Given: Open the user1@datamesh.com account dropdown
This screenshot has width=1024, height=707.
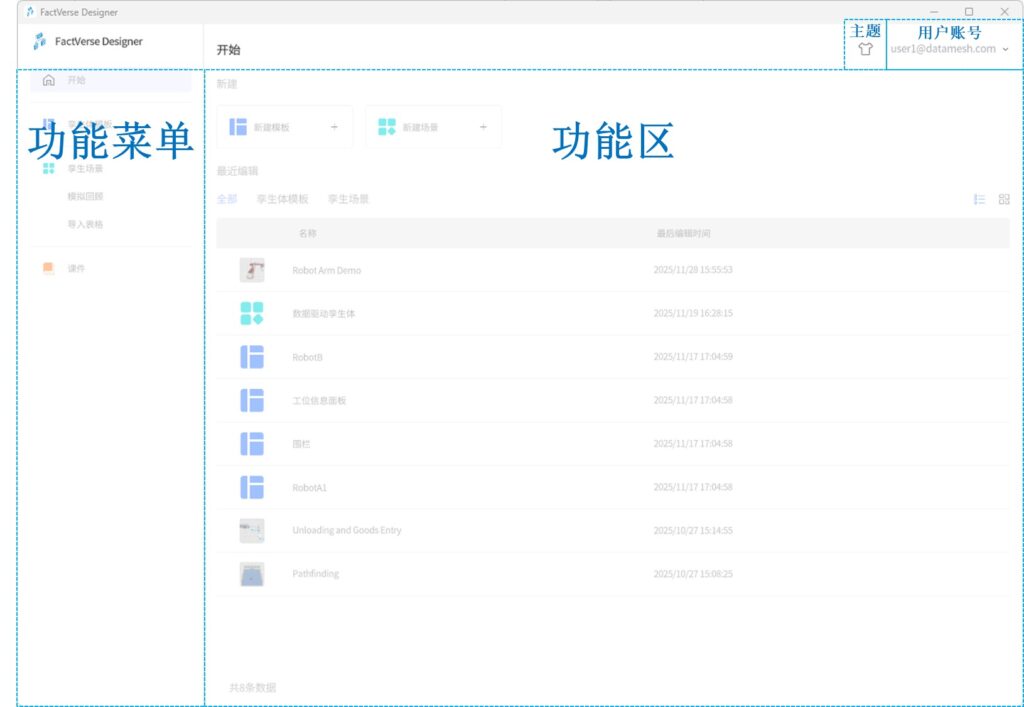Looking at the screenshot, I should (949, 49).
